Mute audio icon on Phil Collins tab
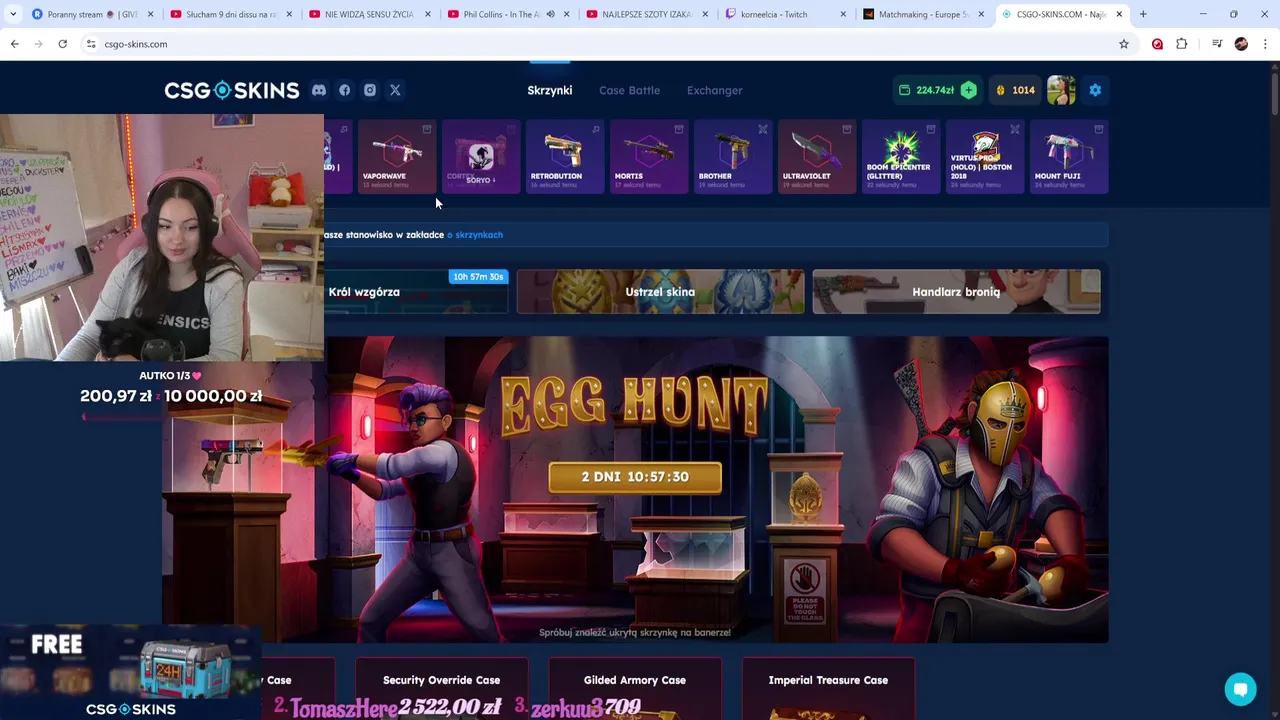Screen dimensions: 1280x720 point(550,14)
